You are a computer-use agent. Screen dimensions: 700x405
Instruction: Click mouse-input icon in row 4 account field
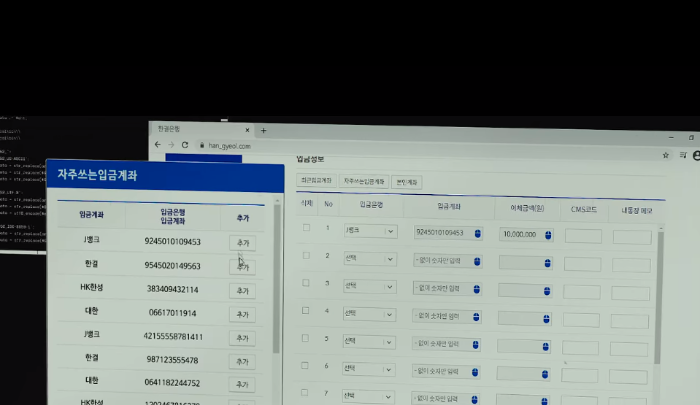pyautogui.click(x=476, y=317)
